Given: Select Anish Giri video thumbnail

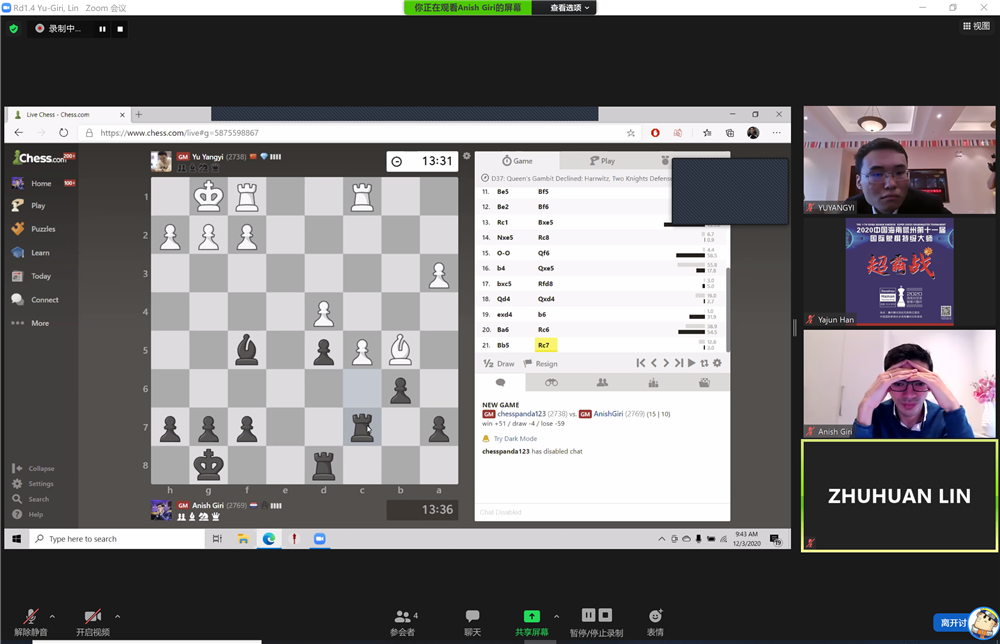Looking at the screenshot, I should 899,384.
